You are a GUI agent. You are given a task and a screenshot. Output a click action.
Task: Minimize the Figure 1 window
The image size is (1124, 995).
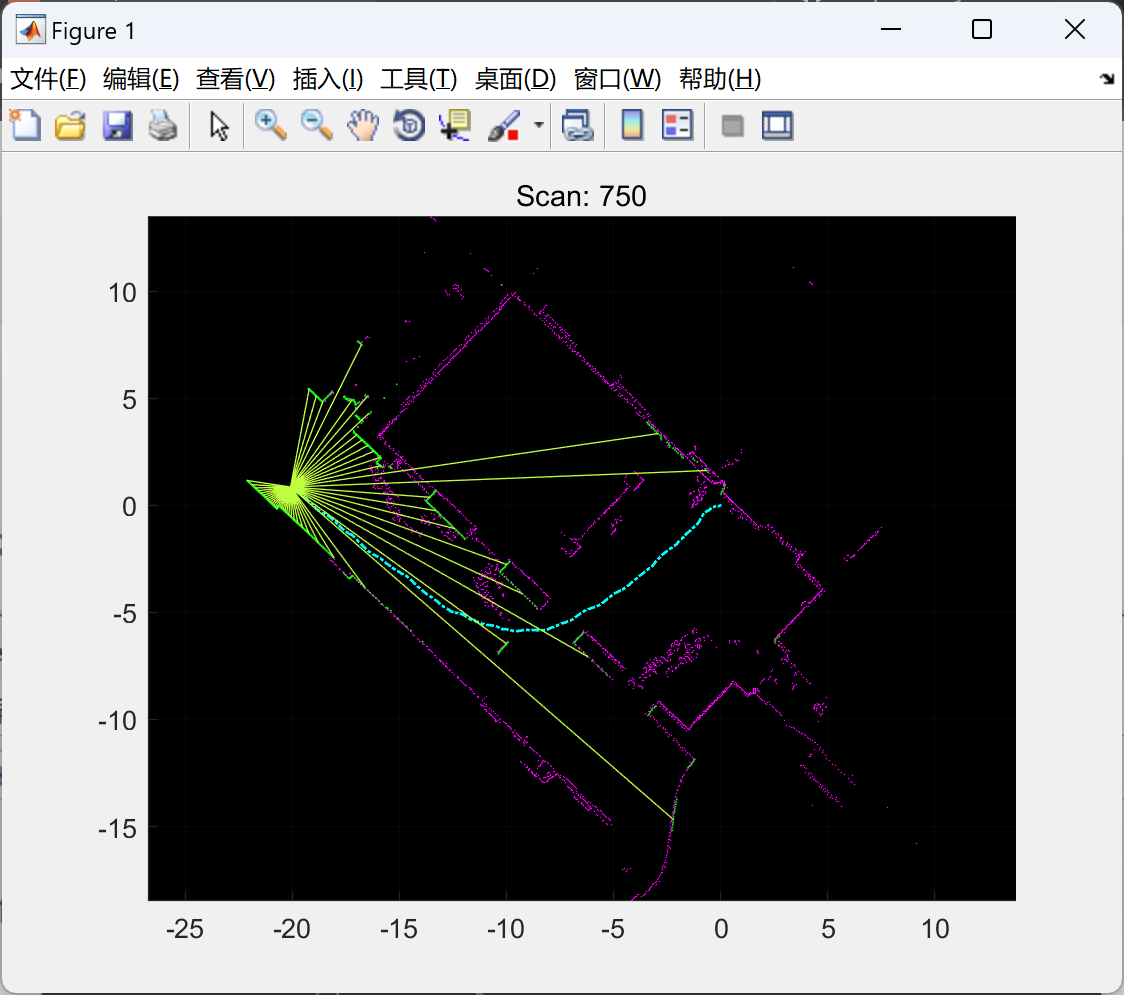891,29
